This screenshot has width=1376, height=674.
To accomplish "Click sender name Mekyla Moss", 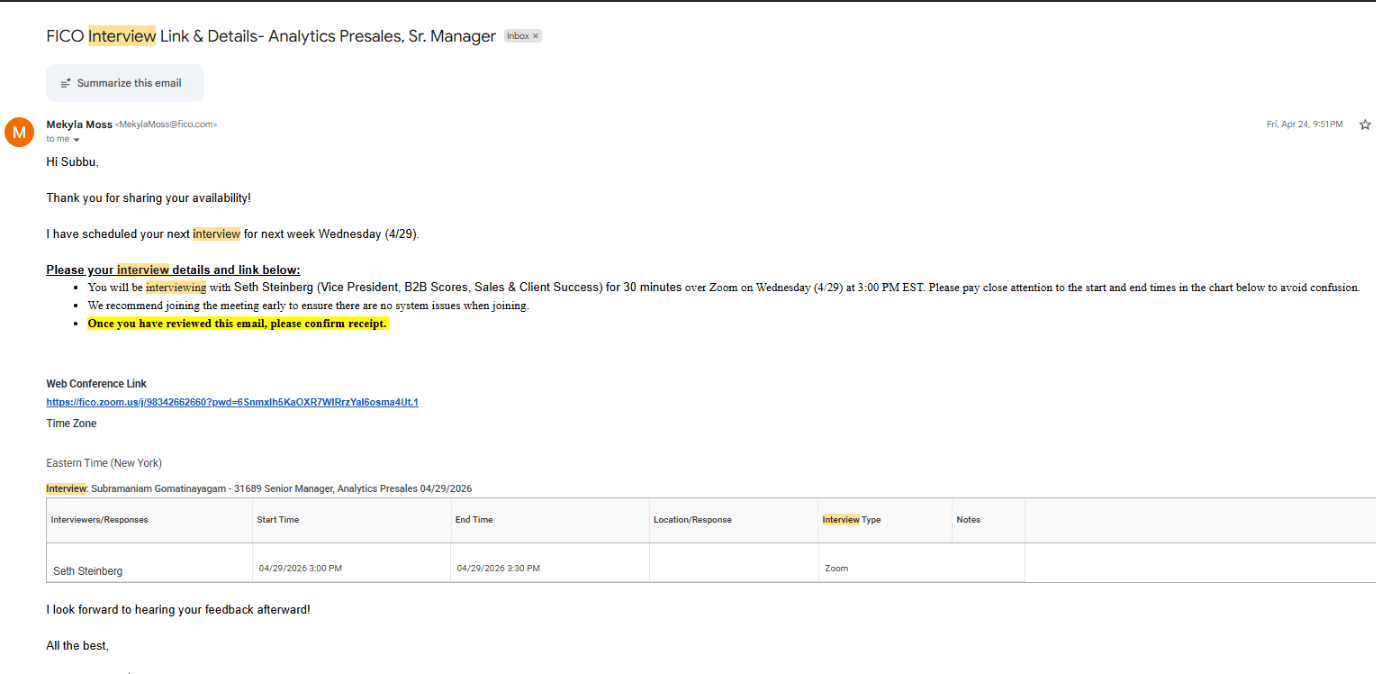I will (x=79, y=124).
